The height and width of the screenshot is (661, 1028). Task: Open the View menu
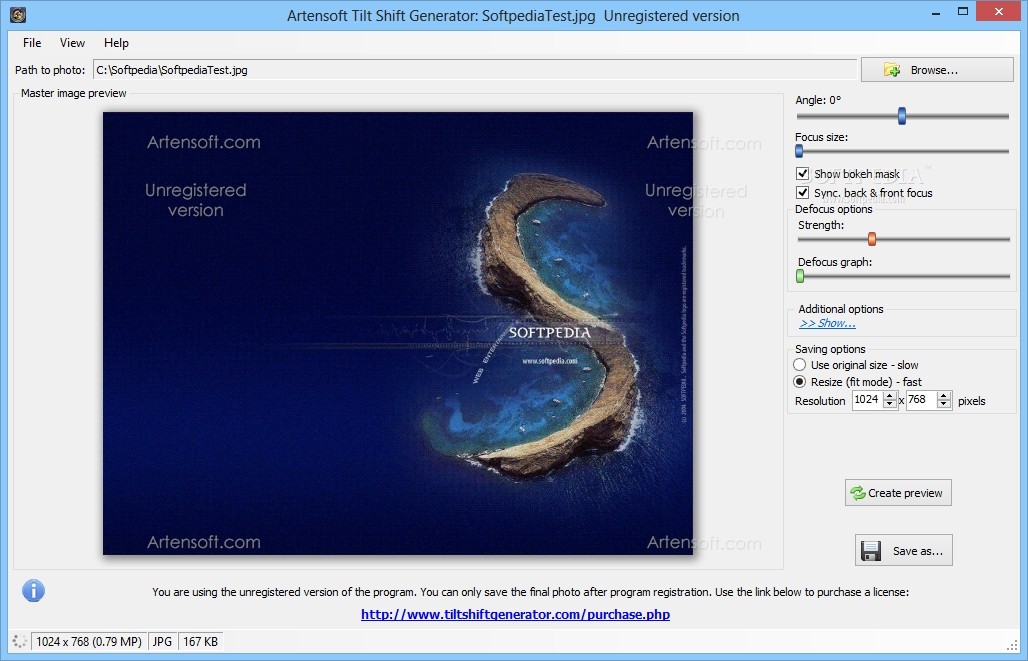click(72, 43)
